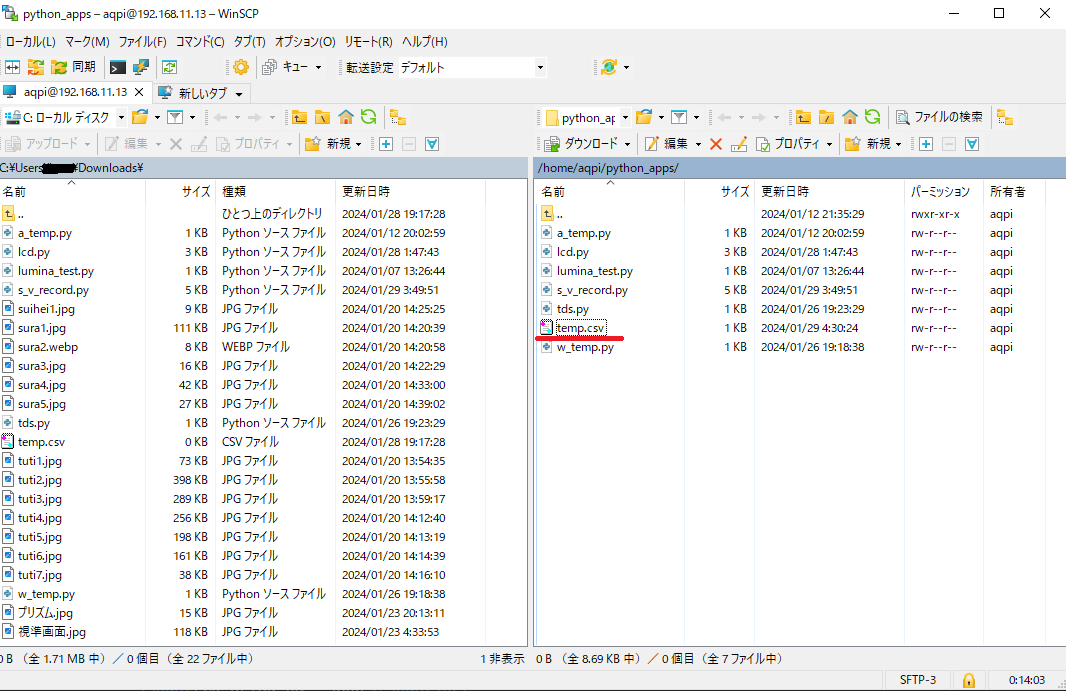The height and width of the screenshot is (691, 1066).
Task: Go to remote parent directory icon
Action: point(803,118)
